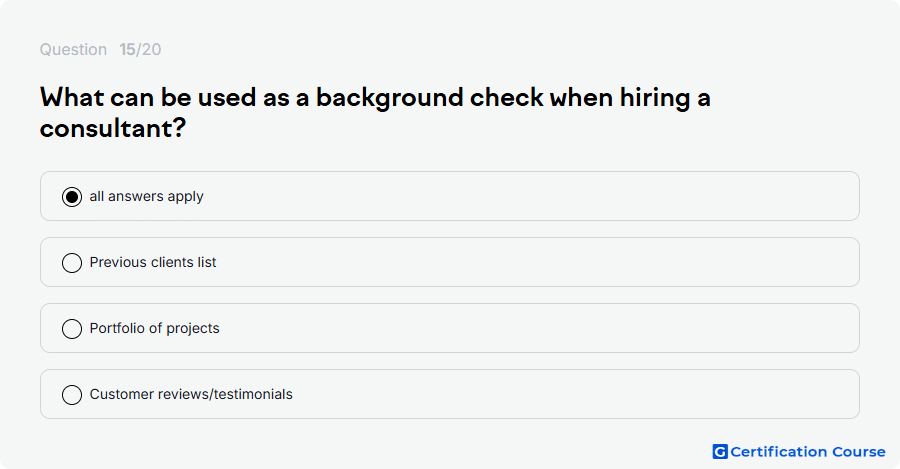The height and width of the screenshot is (469, 900).
Task: Choose the 'Previous clients list' radio button
Action: coord(72,263)
